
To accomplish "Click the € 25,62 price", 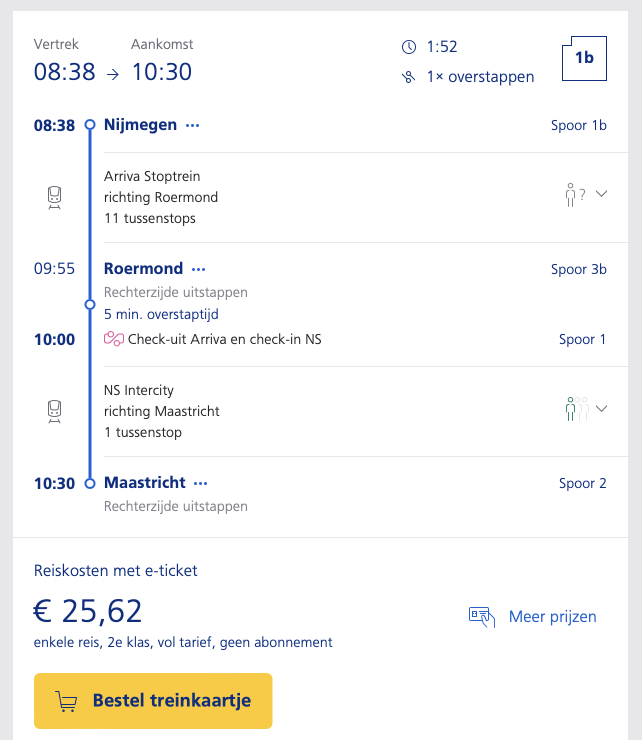I will (x=89, y=610).
